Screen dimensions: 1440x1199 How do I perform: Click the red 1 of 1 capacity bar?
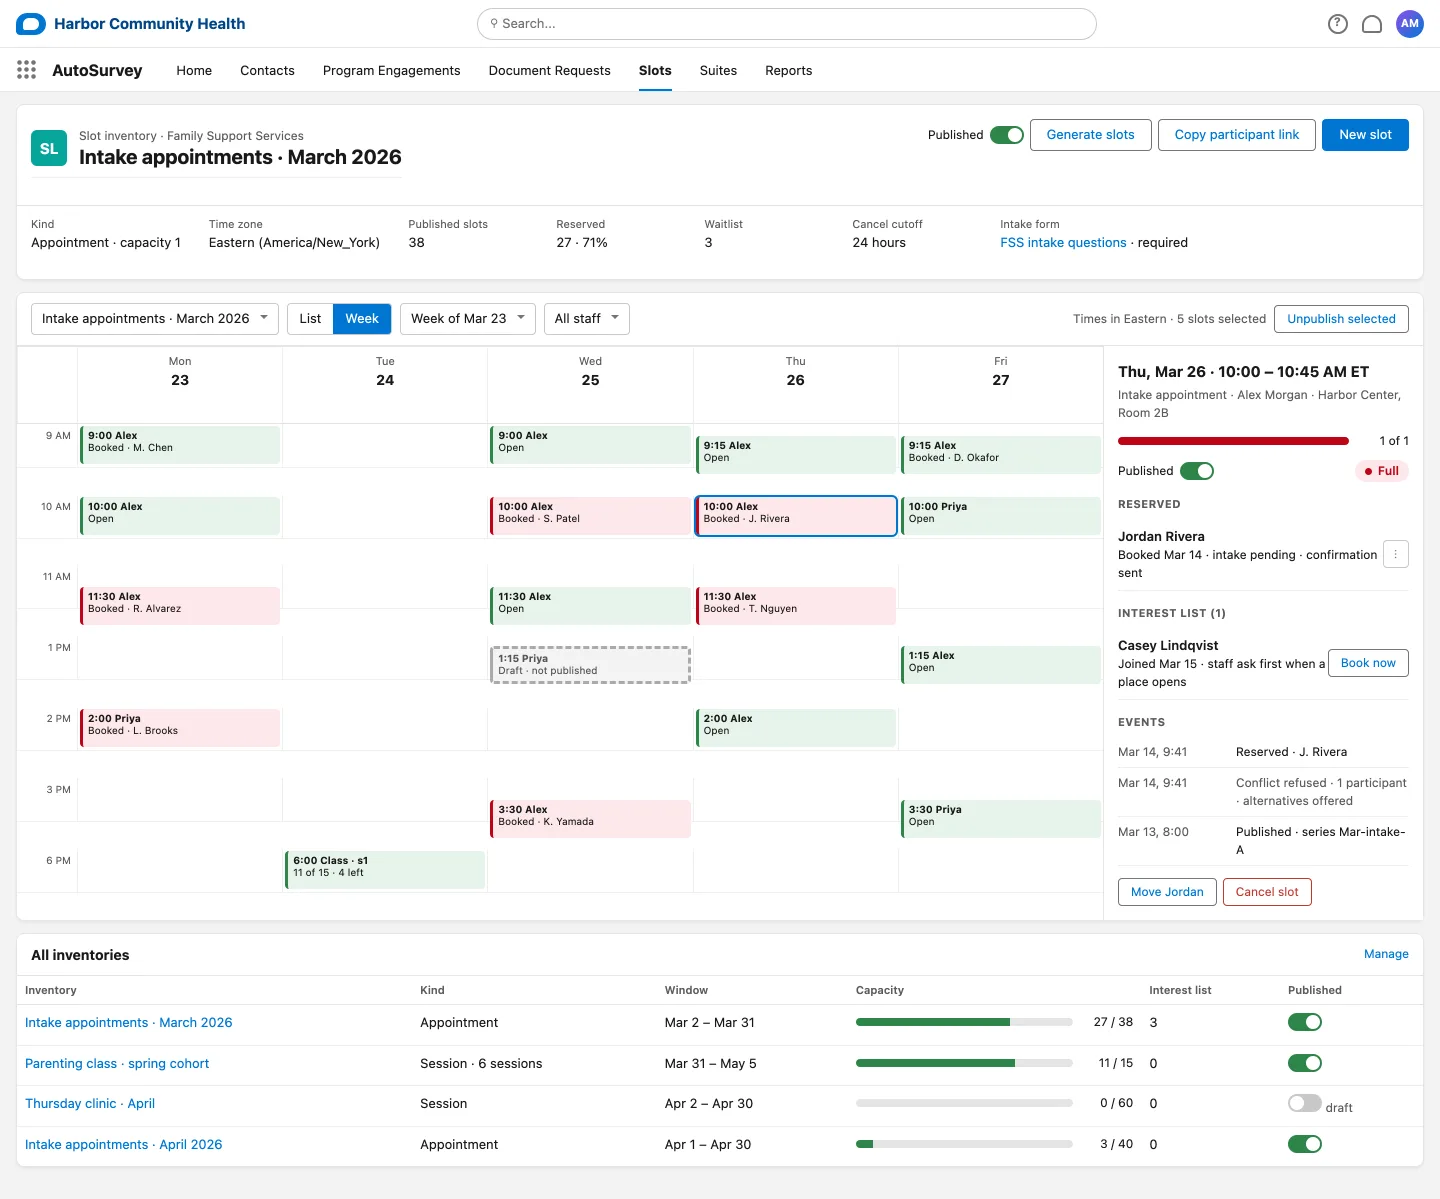(1233, 441)
